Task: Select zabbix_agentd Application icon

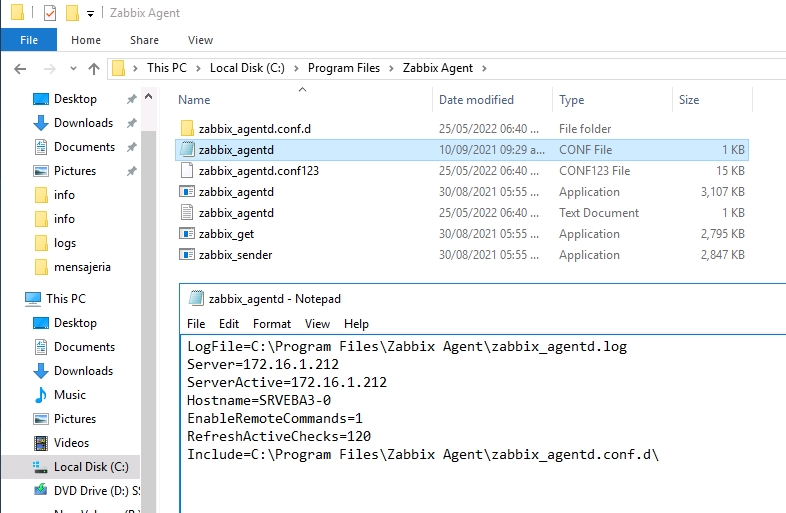Action: click(x=187, y=192)
